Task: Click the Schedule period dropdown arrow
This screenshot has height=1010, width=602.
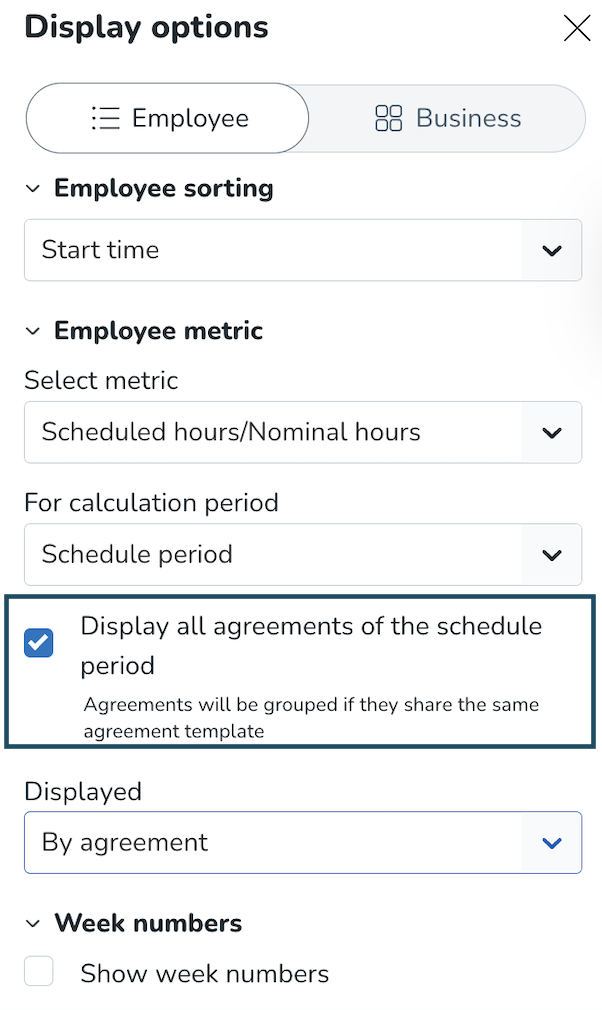Action: pos(551,554)
